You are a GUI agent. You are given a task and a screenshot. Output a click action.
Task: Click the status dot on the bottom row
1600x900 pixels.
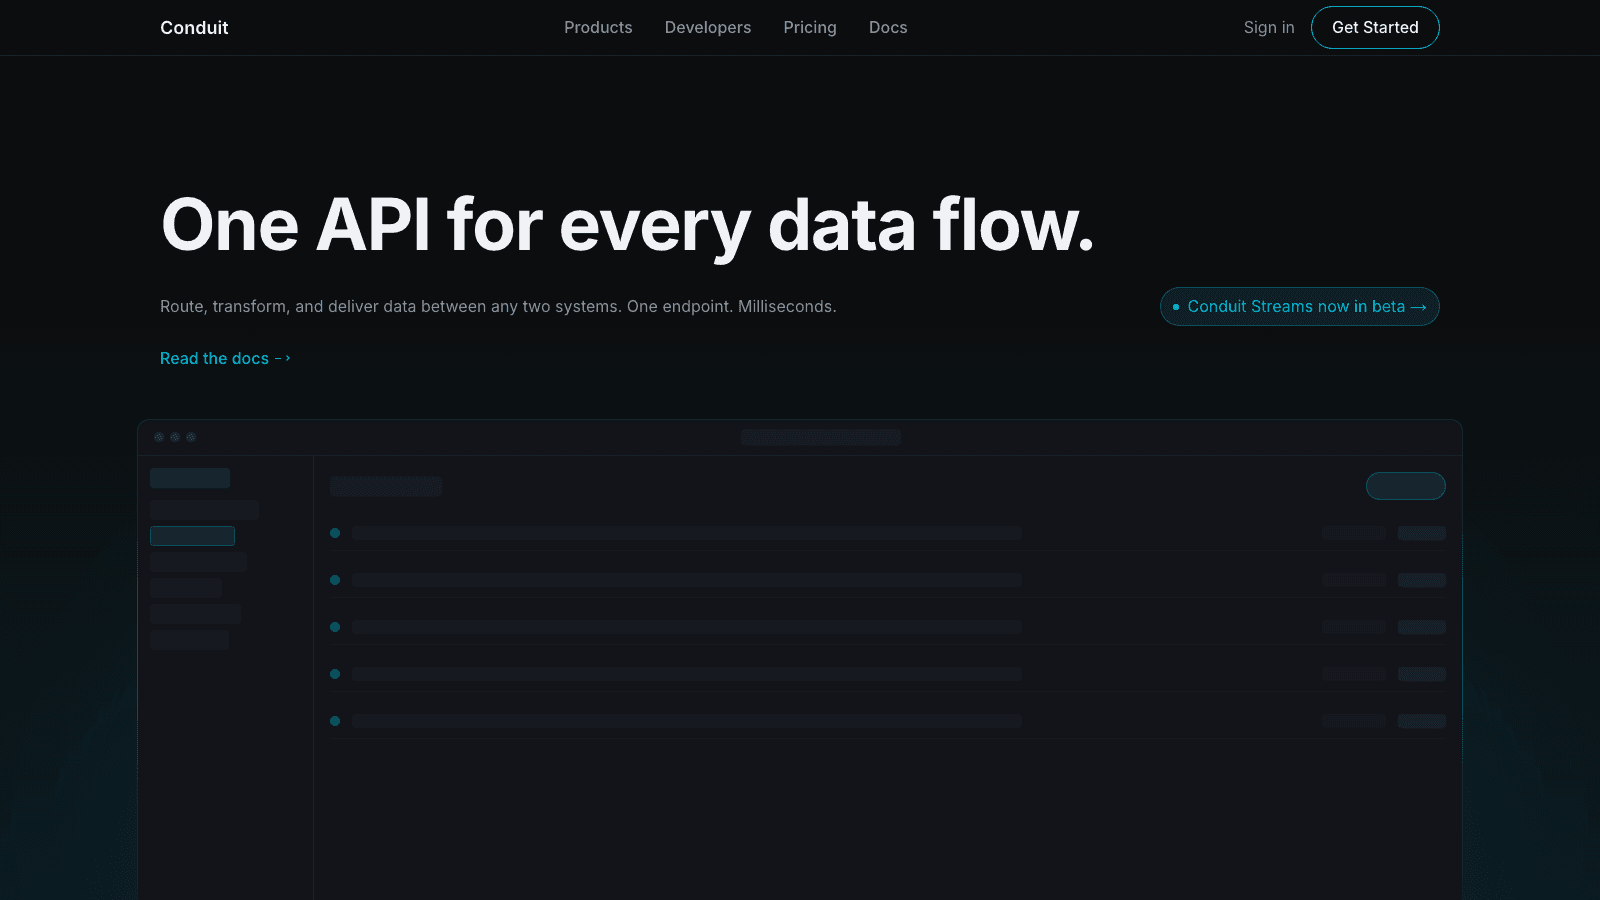[335, 721]
